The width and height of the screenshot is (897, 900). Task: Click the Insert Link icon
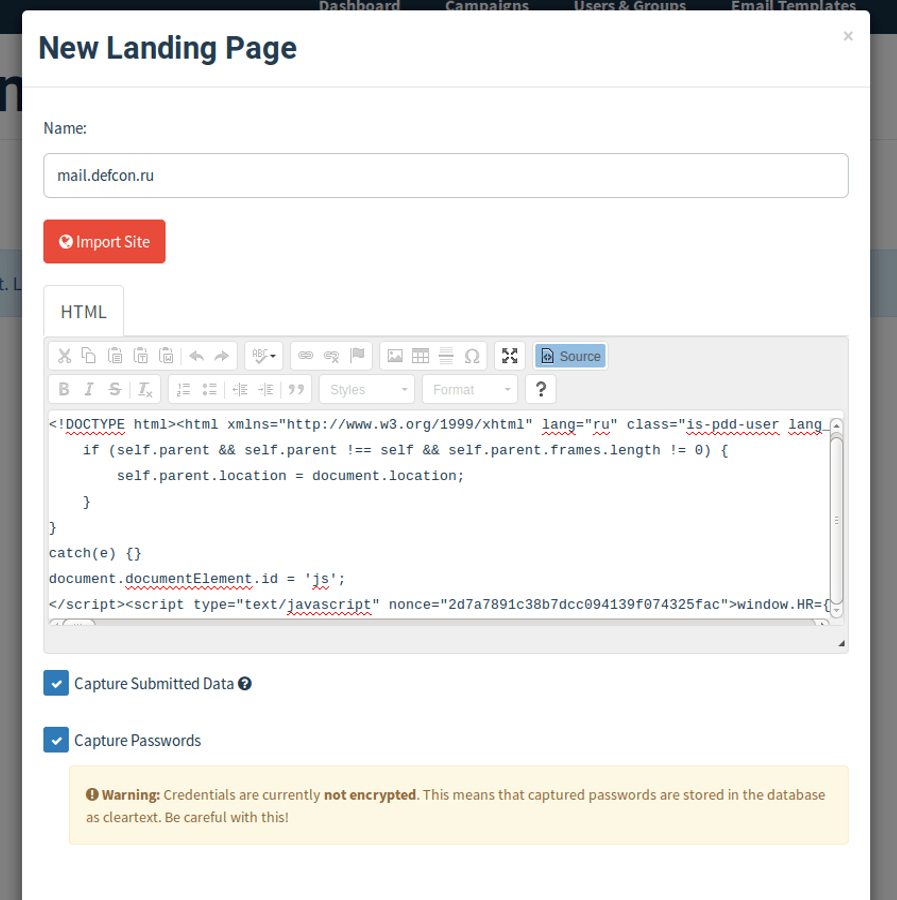[306, 356]
